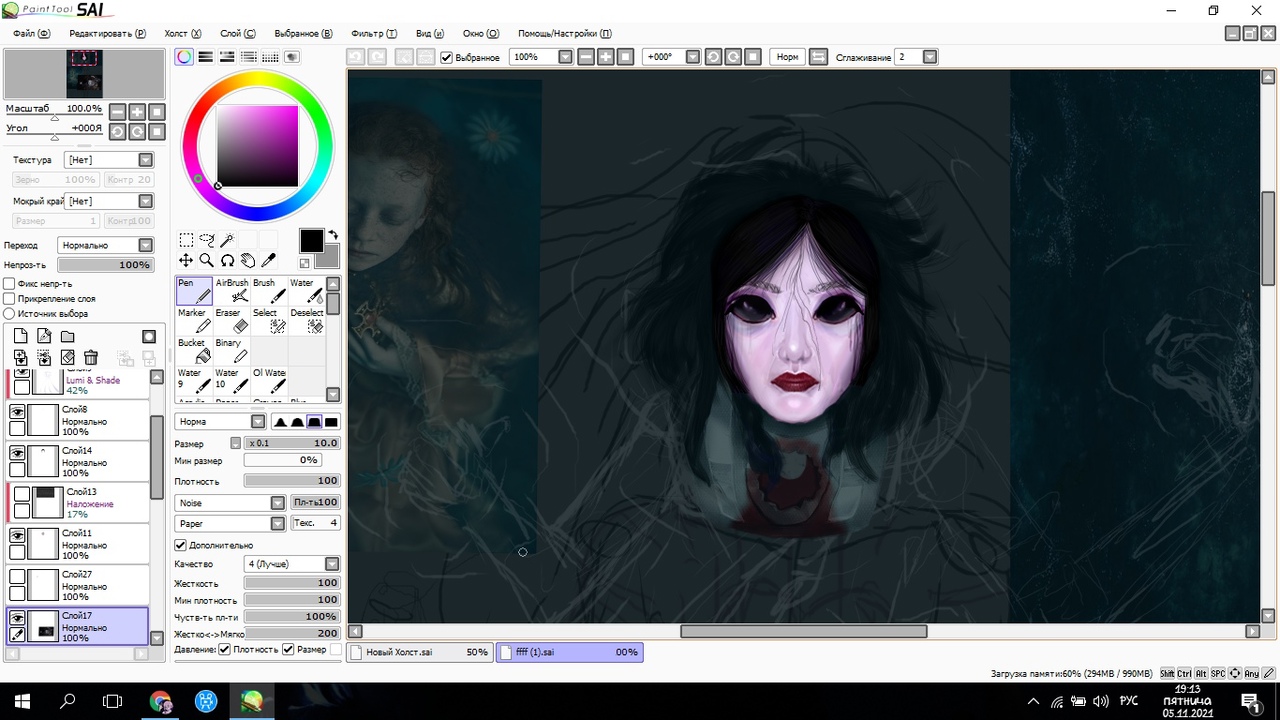The height and width of the screenshot is (720, 1280).
Task: Select the Binary pen tool
Action: tap(232, 350)
